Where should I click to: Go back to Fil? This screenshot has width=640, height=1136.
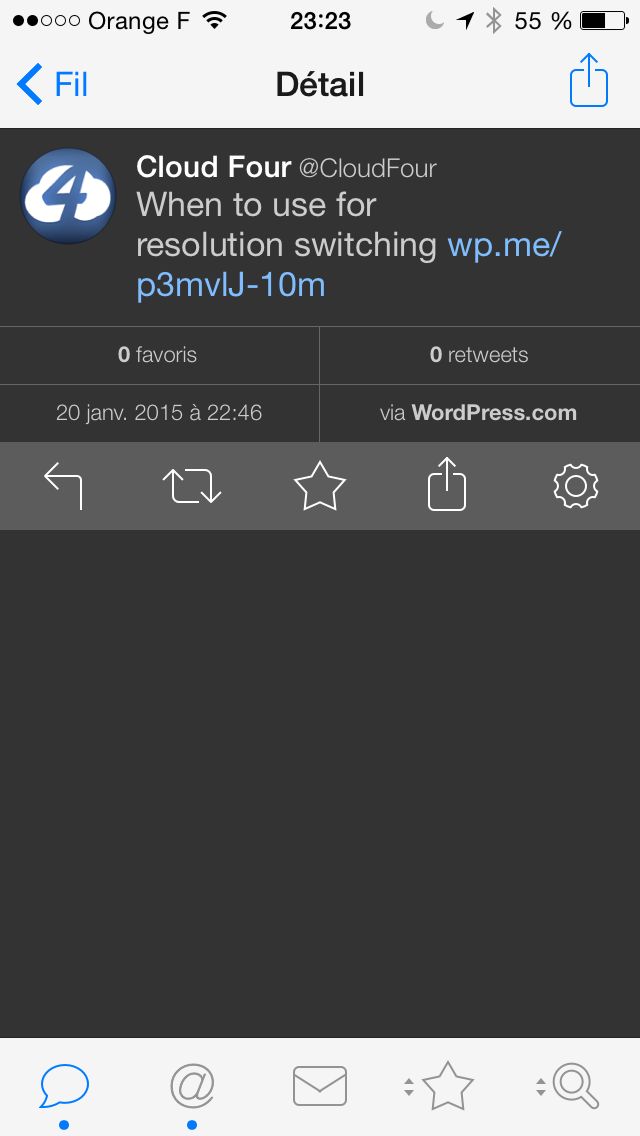click(x=52, y=84)
